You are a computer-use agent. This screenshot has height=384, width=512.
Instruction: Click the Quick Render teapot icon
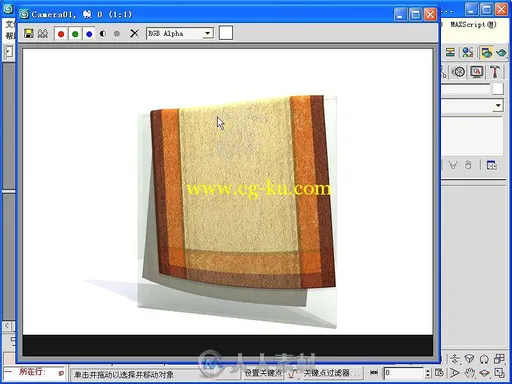[501, 52]
